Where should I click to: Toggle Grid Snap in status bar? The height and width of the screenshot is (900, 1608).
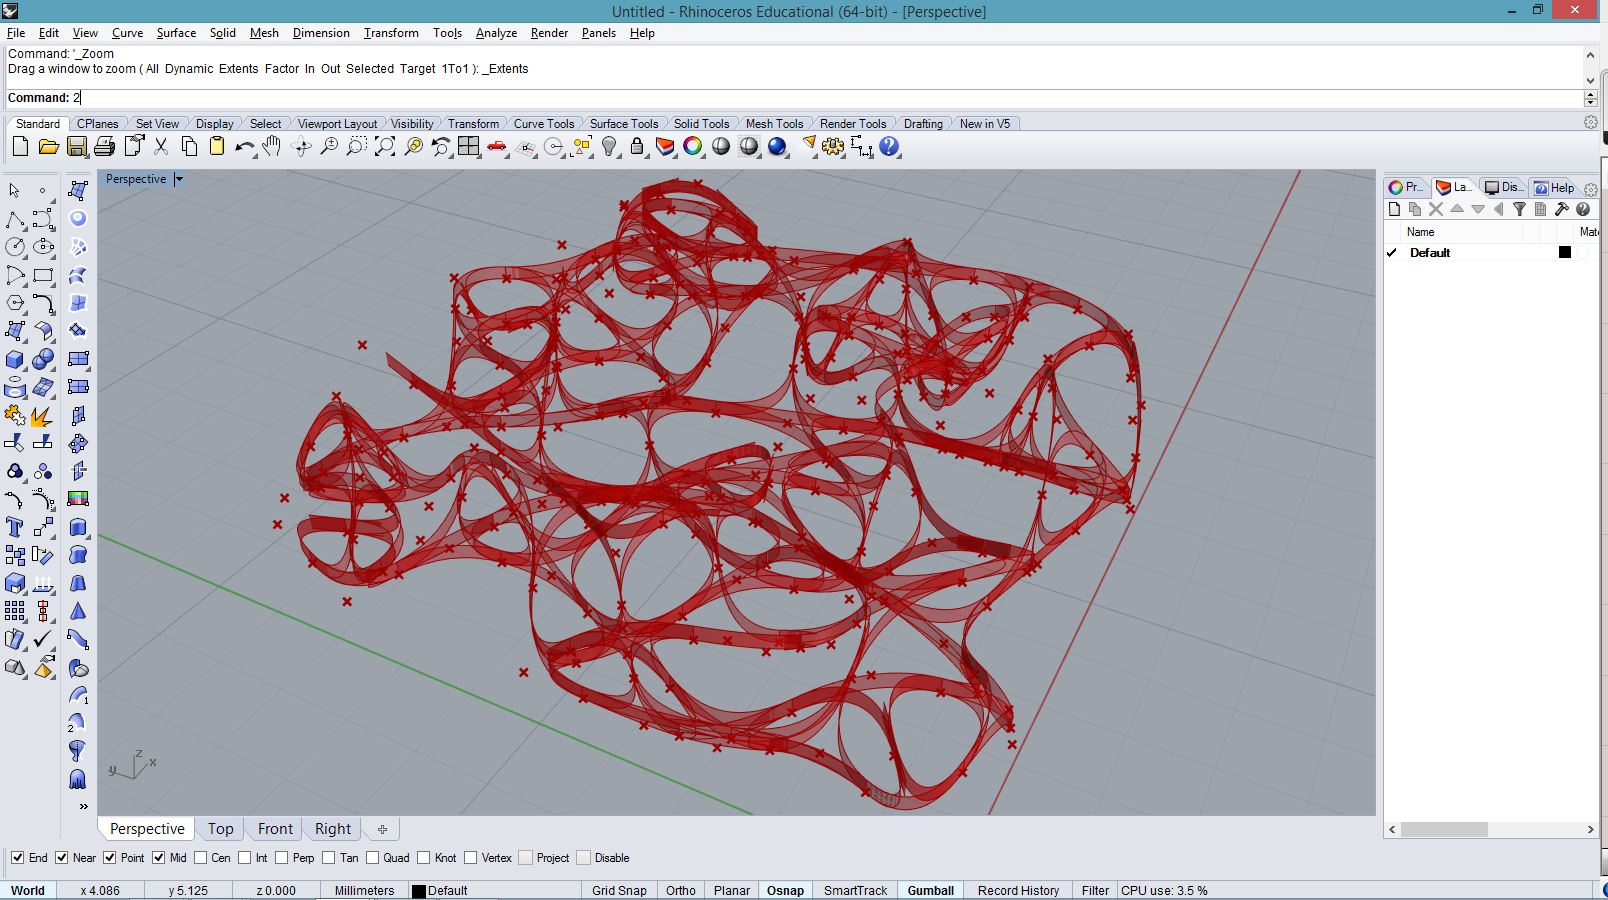(x=619, y=890)
